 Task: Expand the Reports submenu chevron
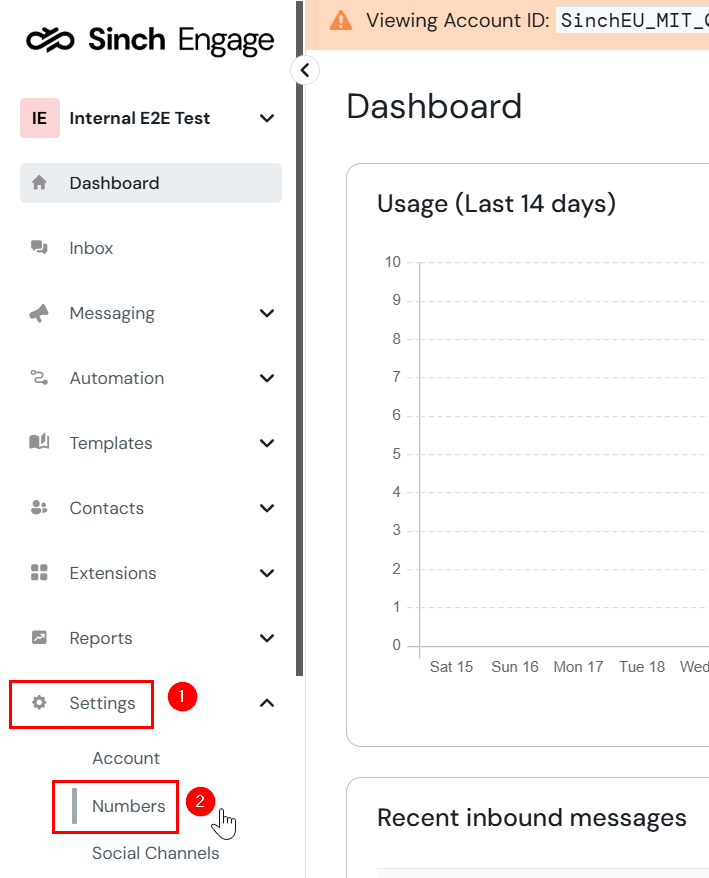click(x=267, y=638)
